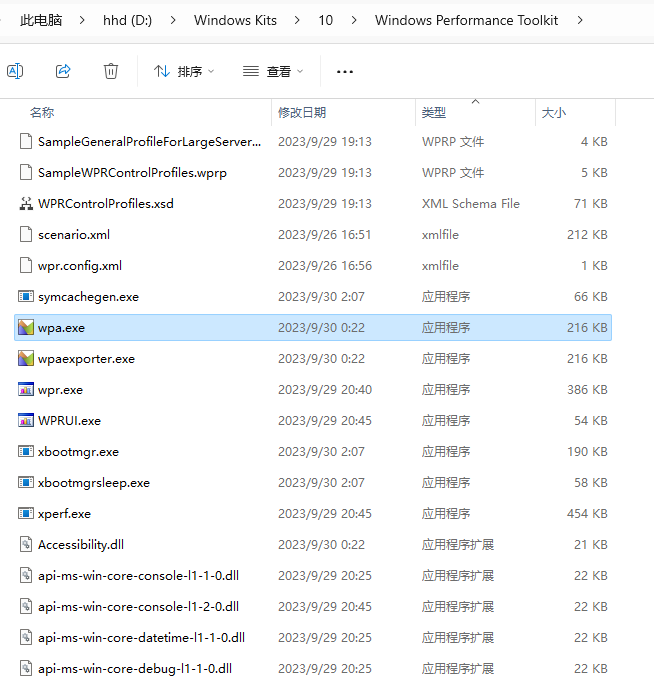This screenshot has height=688, width=654.
Task: Open the 排序 sort dropdown
Action: click(184, 71)
